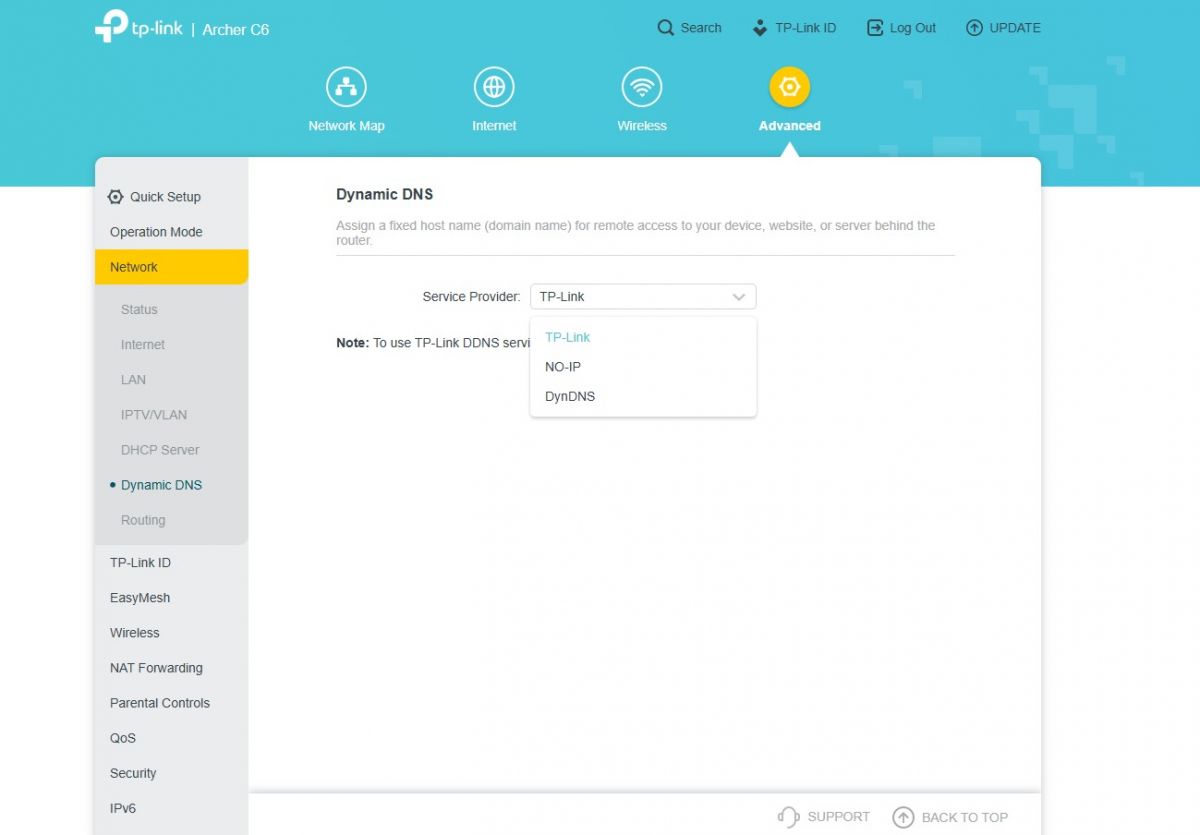Click the Search text link
The image size is (1200, 835).
[x=701, y=28]
